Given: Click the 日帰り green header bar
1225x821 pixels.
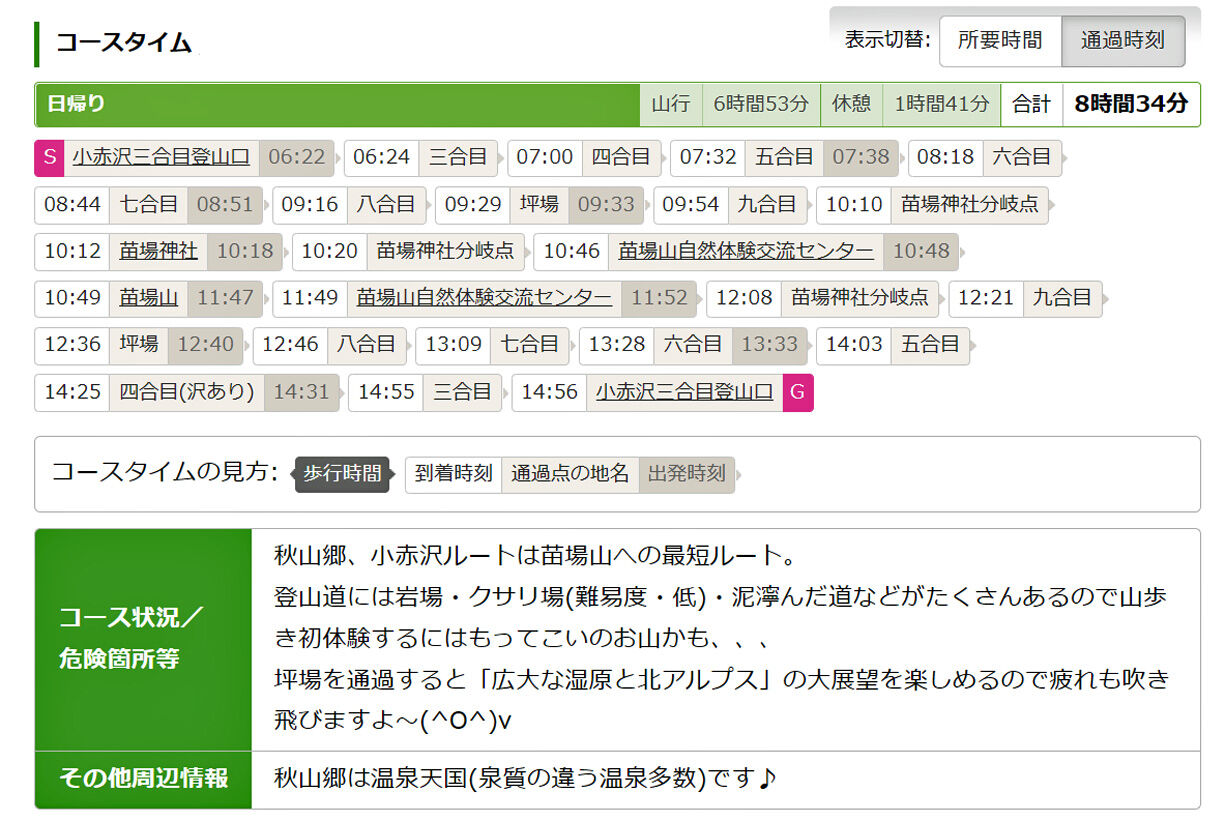Looking at the screenshot, I should [x=338, y=104].
